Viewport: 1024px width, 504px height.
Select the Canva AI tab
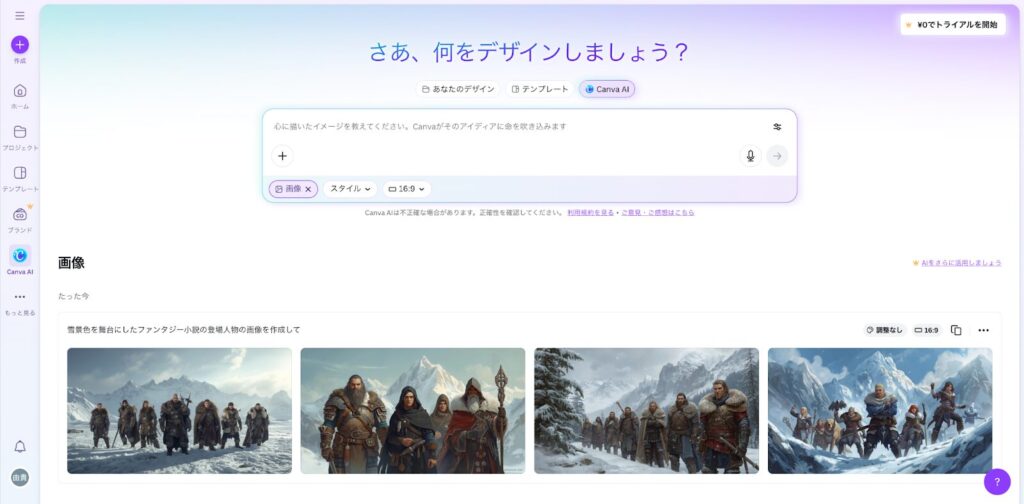[607, 89]
